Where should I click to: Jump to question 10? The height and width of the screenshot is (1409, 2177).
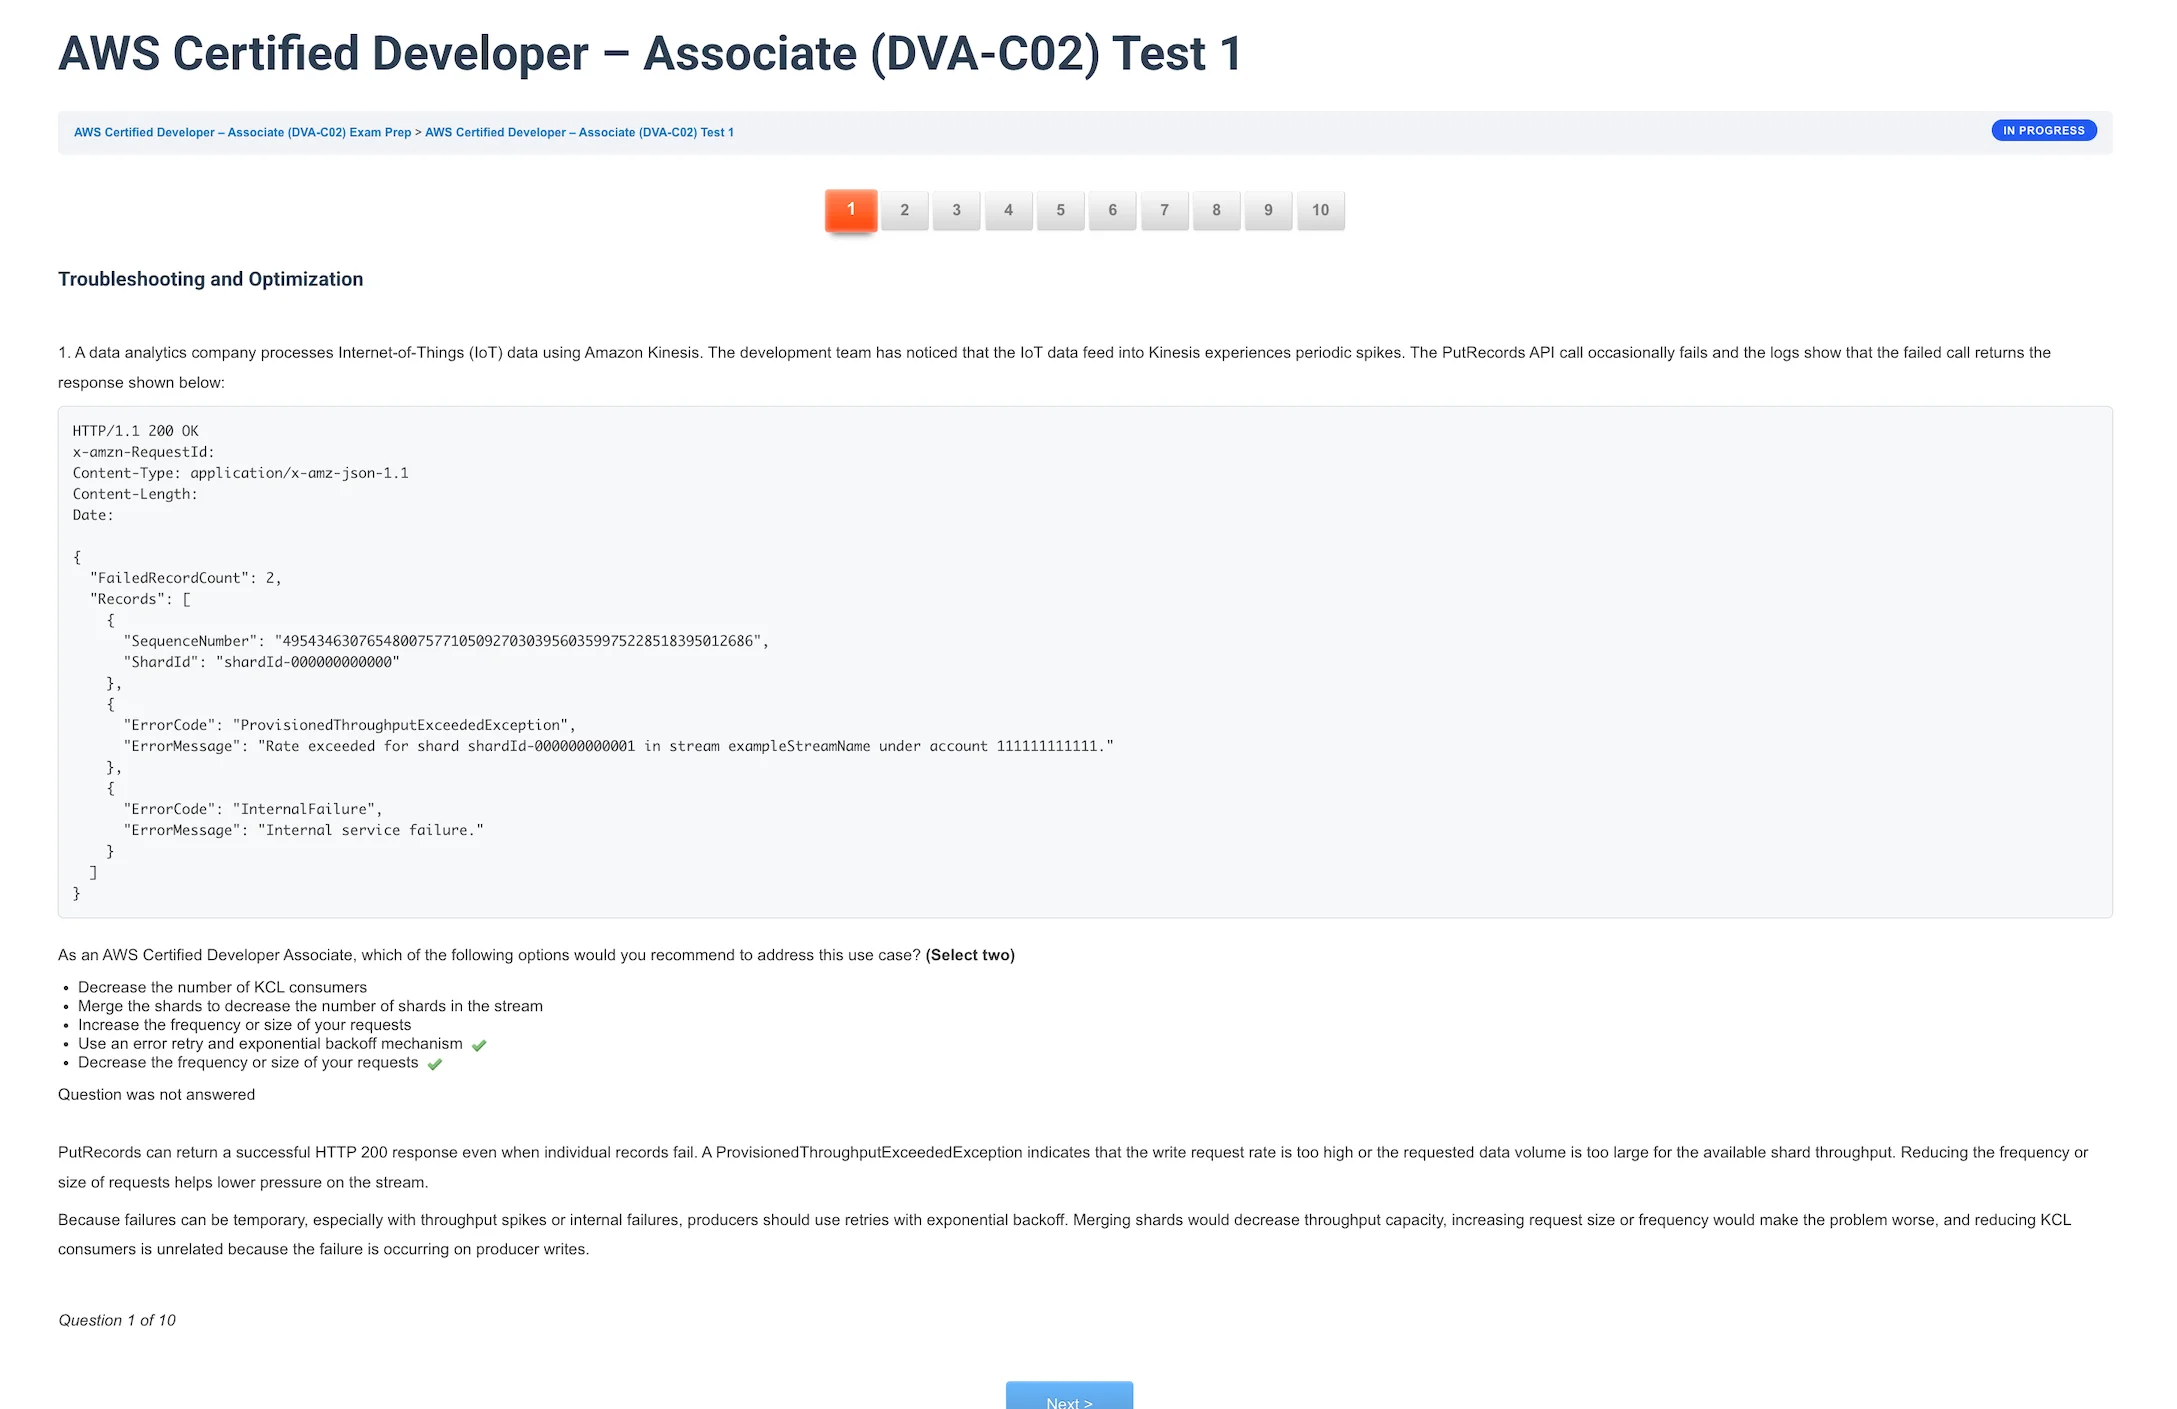[1321, 210]
